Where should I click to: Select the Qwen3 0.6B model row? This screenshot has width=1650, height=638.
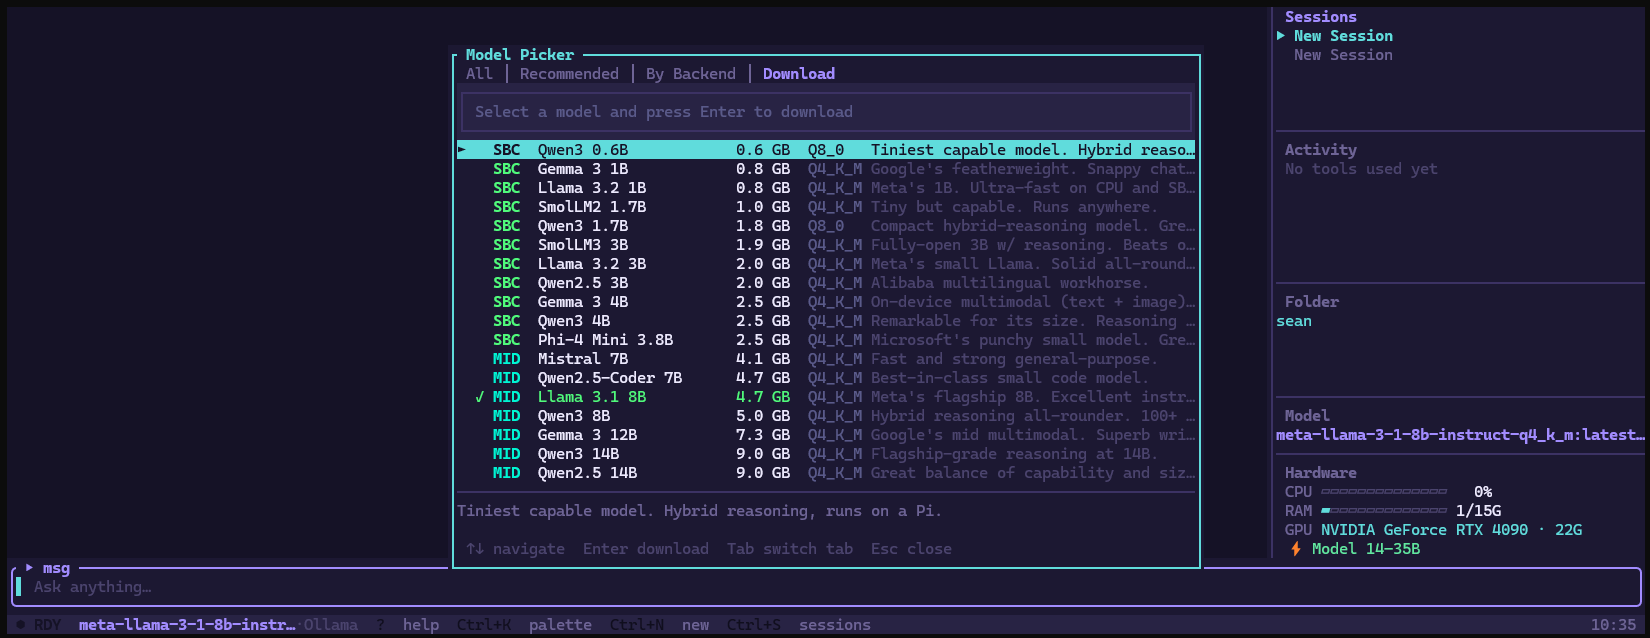tap(826, 150)
